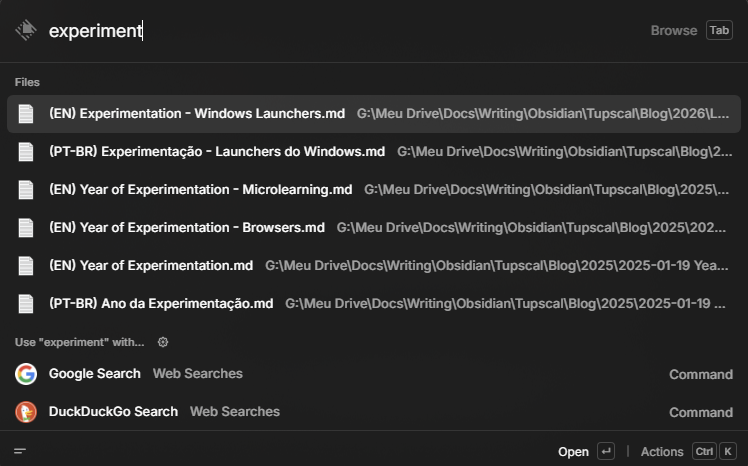The image size is (748, 466).
Task: Click the "Web Searches" label beside Google Search
Action: click(x=197, y=373)
